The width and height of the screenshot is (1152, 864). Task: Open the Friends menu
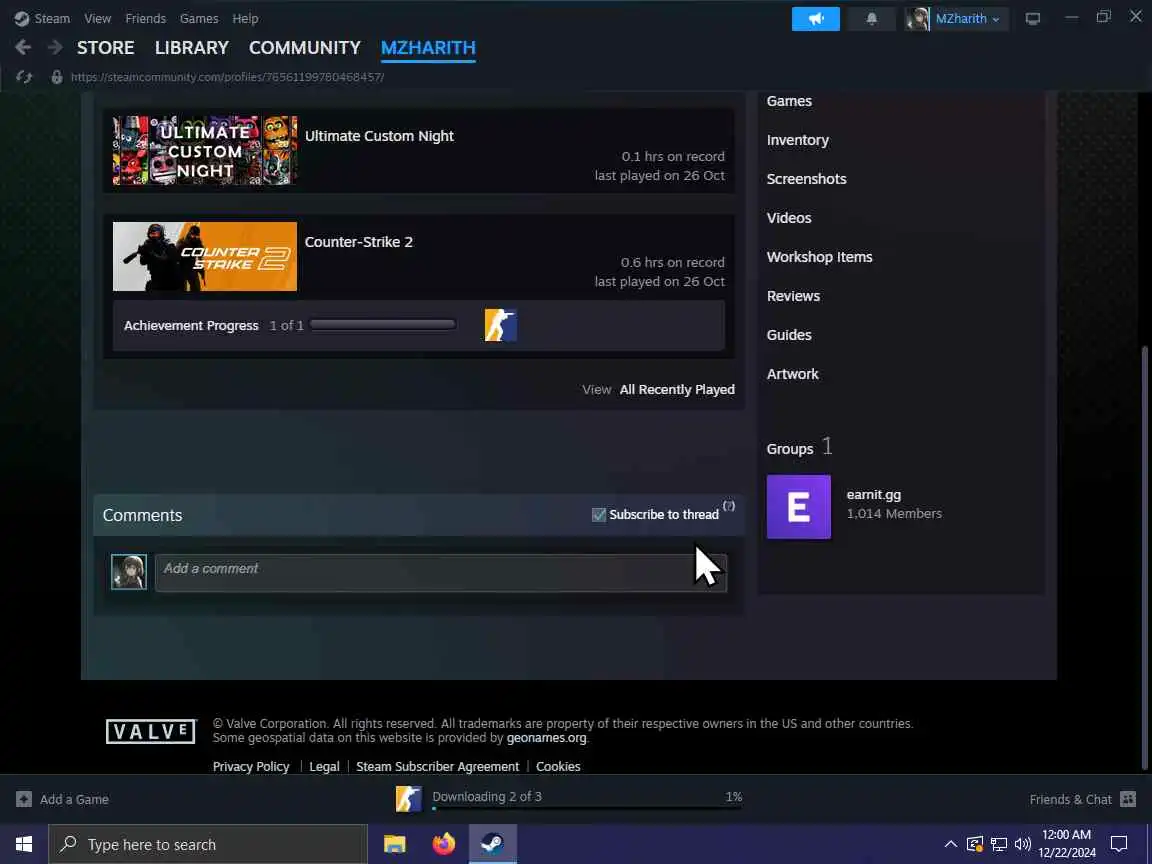click(x=145, y=18)
